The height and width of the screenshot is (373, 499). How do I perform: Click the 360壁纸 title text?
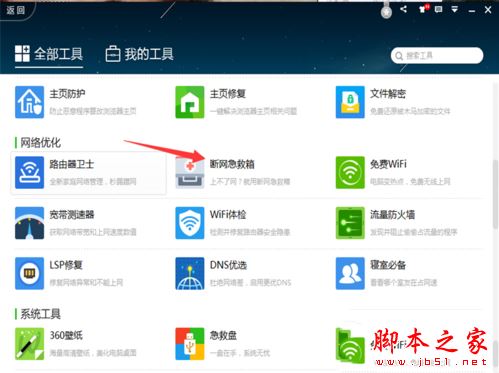(66, 335)
